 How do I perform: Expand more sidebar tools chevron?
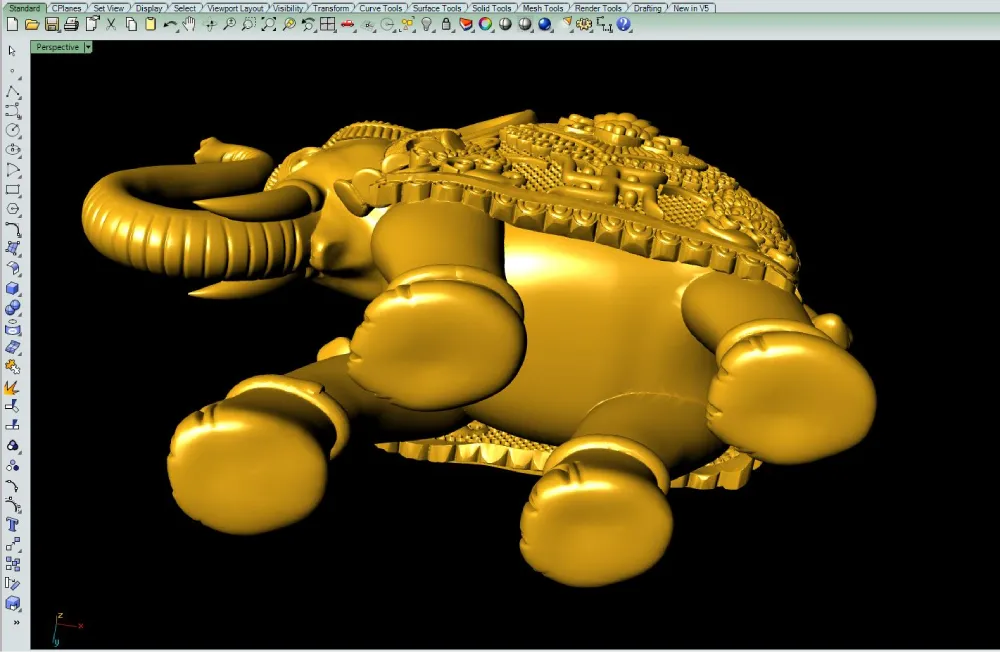tap(13, 622)
